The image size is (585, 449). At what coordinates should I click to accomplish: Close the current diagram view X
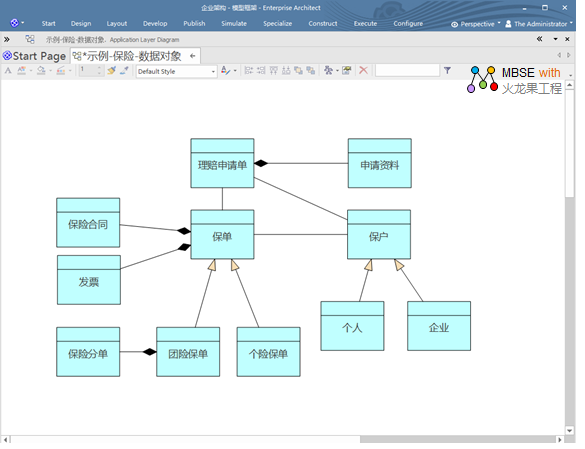click(567, 39)
